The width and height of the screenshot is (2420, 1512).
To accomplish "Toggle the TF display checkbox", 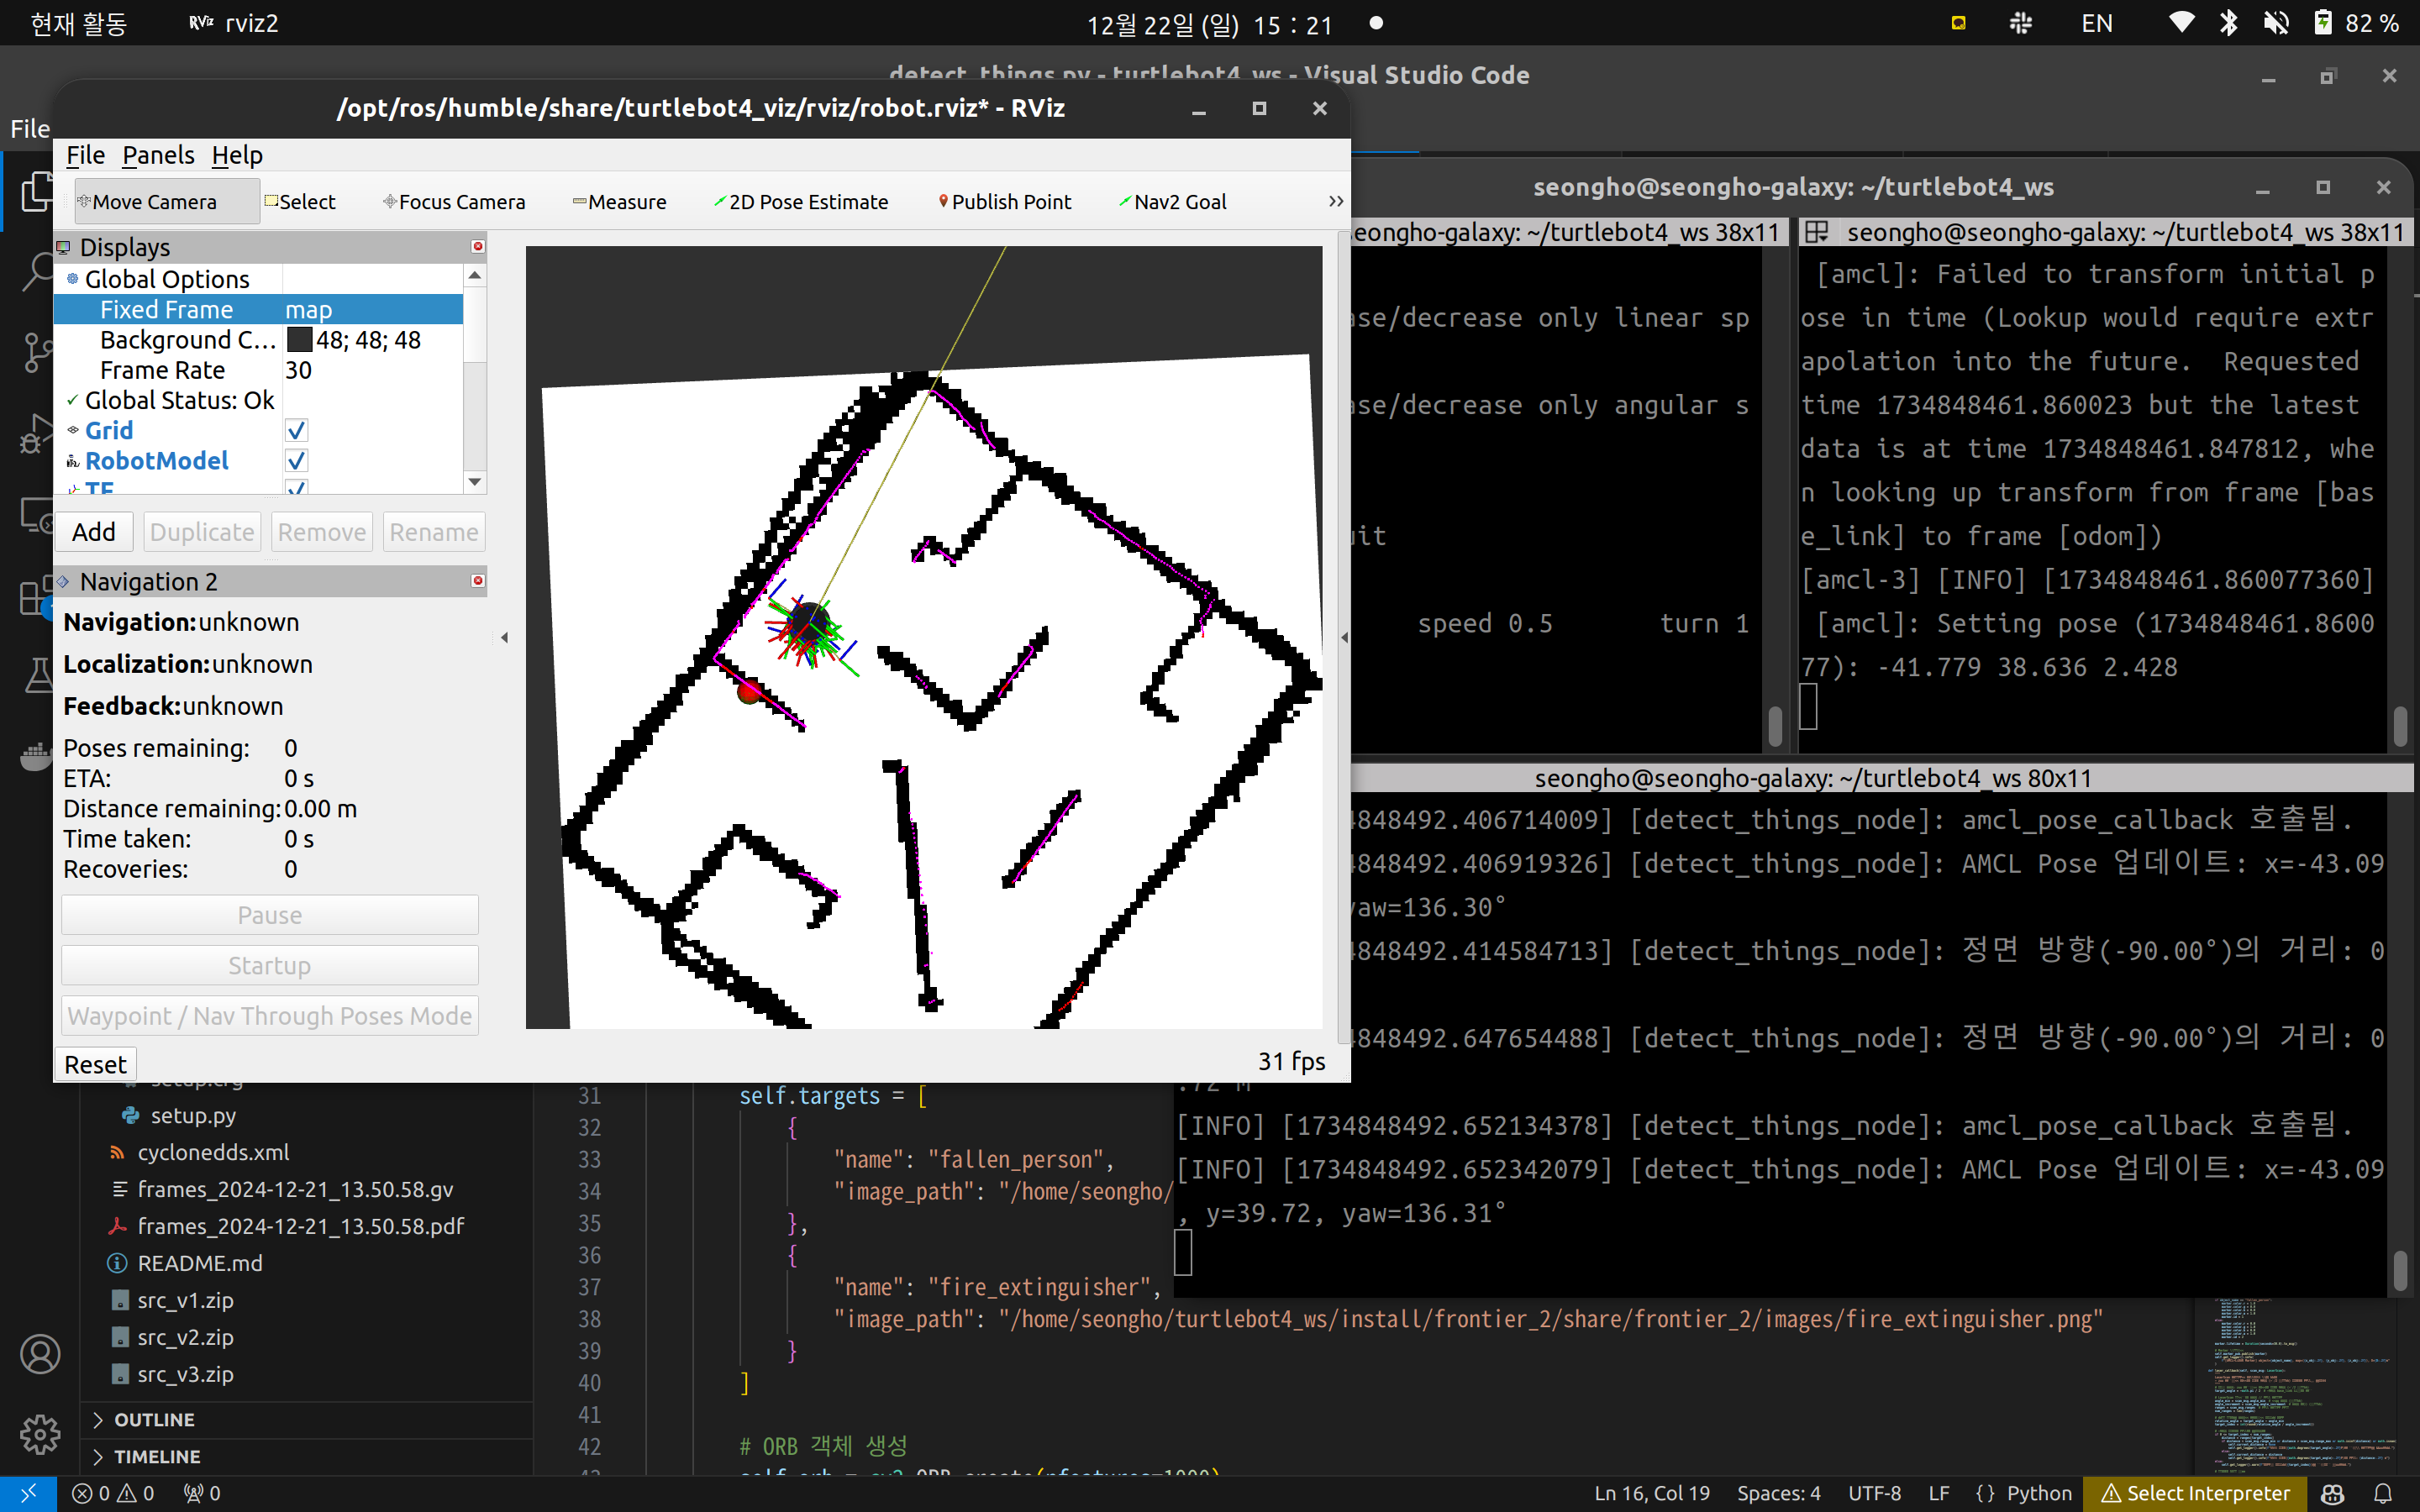I will pyautogui.click(x=296, y=488).
